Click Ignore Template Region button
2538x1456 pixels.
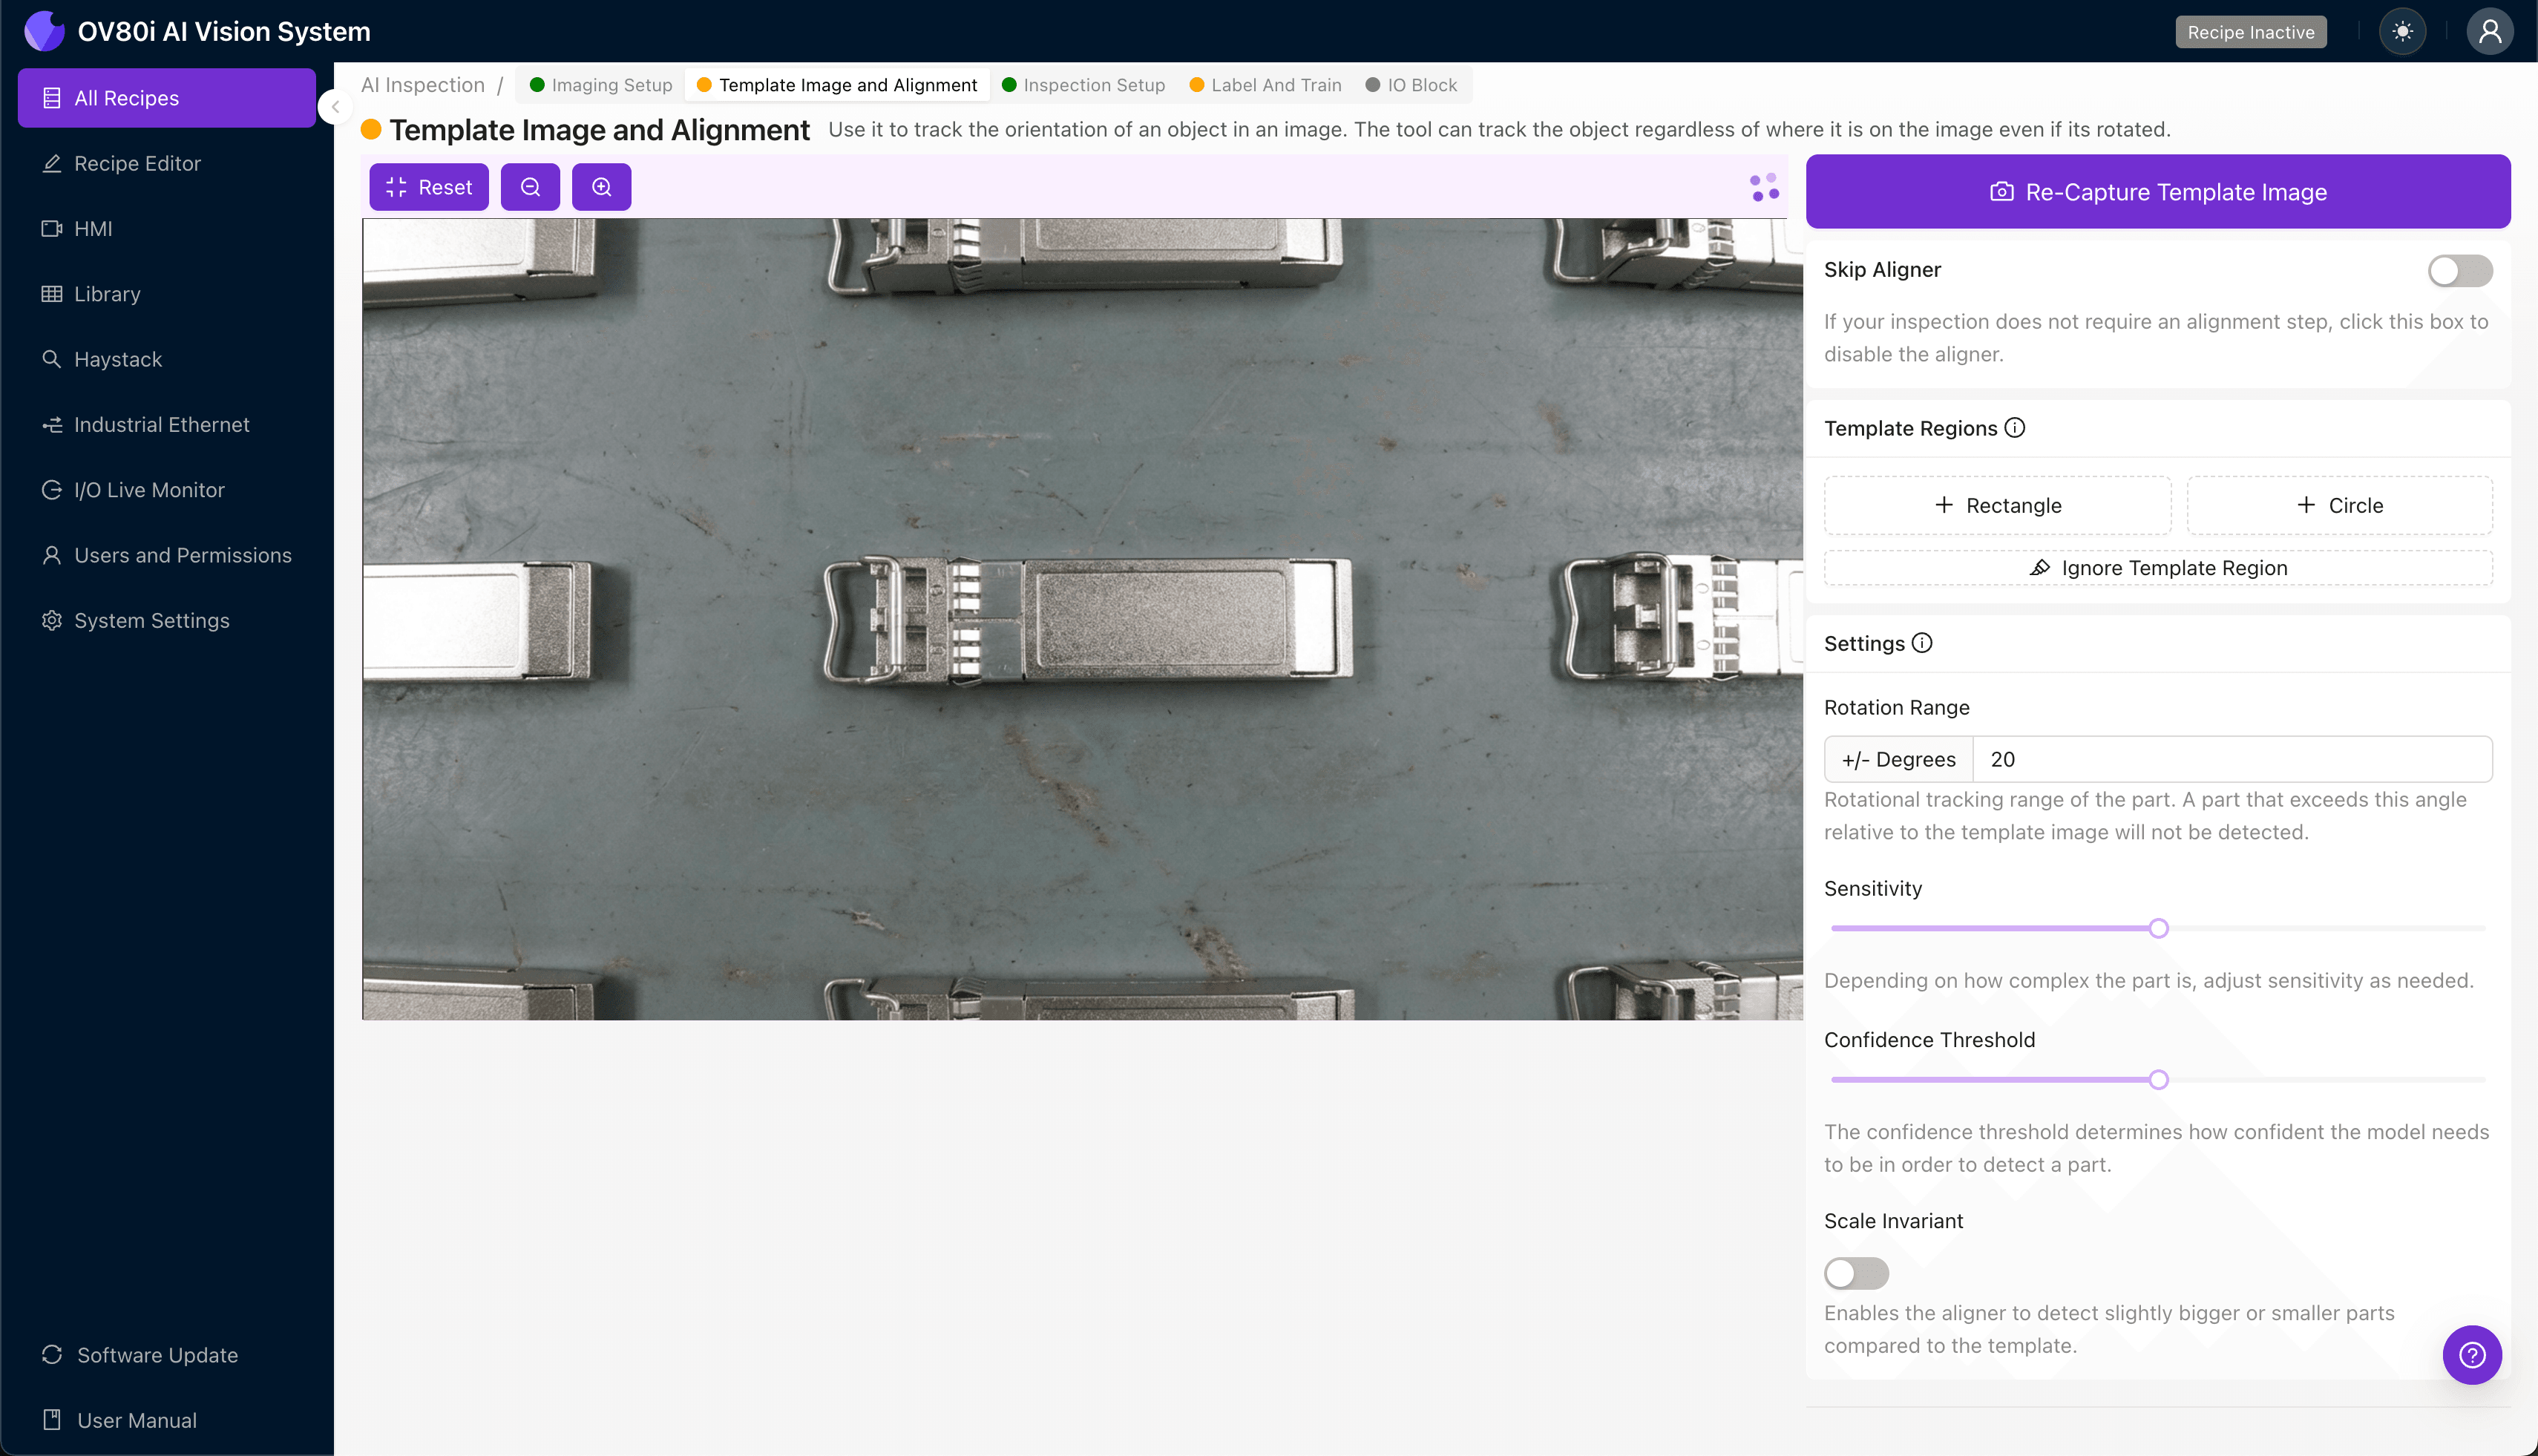click(2158, 568)
